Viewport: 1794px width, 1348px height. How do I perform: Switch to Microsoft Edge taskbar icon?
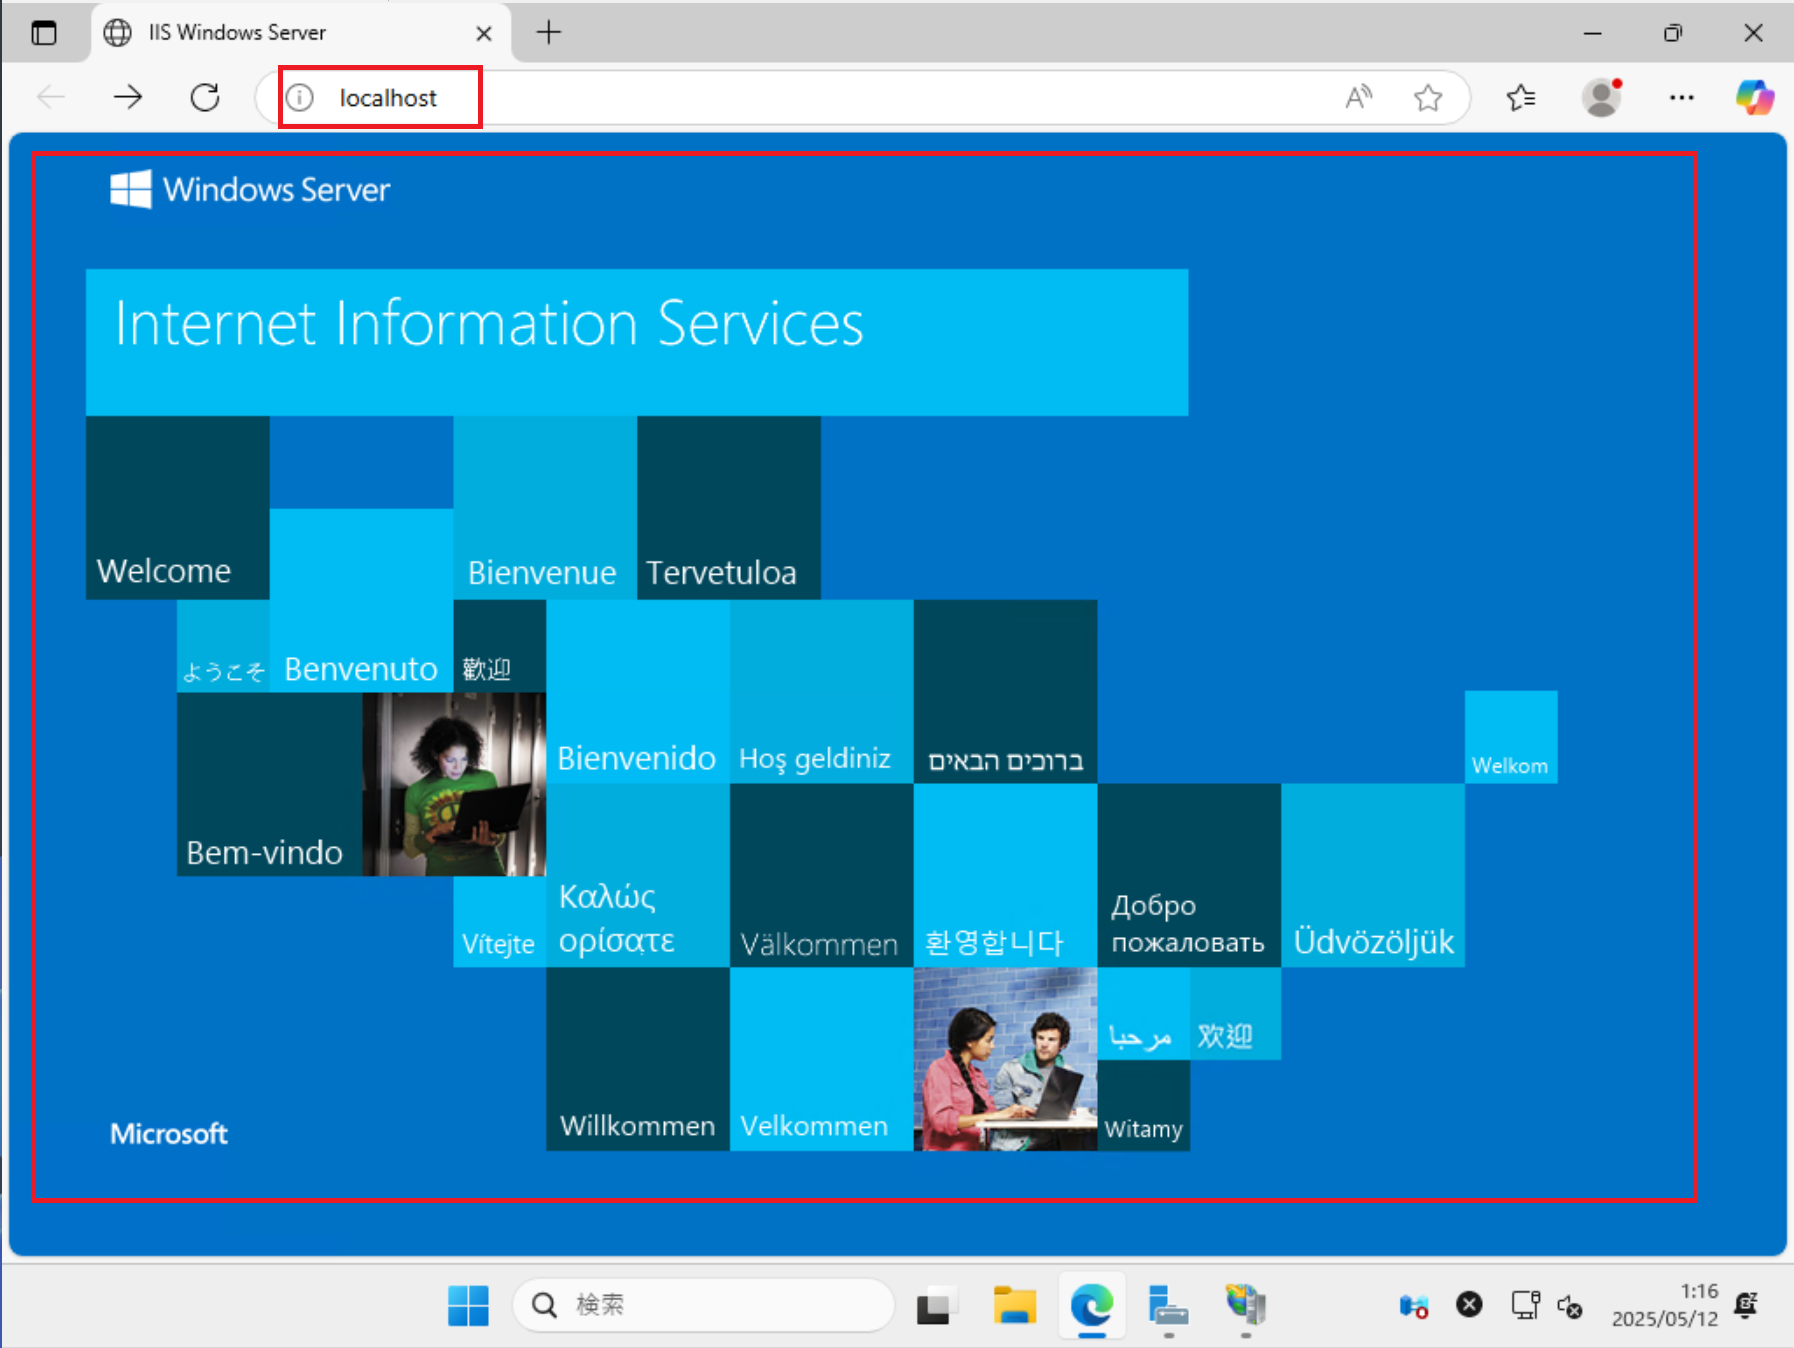[x=1092, y=1305]
